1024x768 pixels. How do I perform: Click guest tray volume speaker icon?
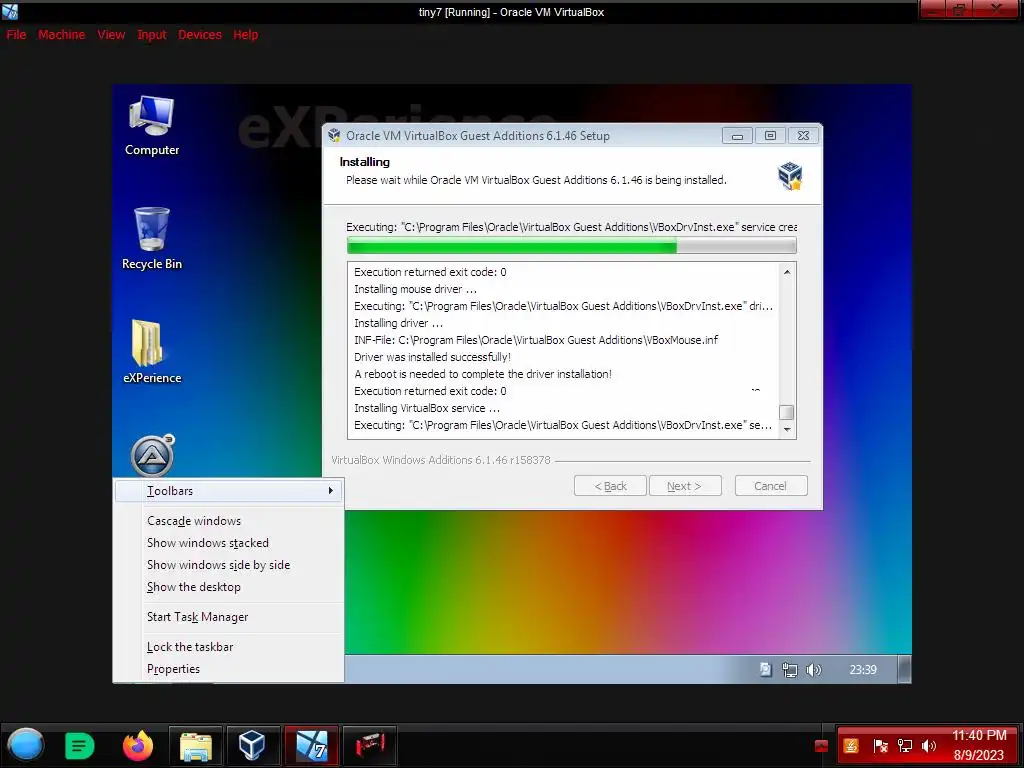[813, 670]
